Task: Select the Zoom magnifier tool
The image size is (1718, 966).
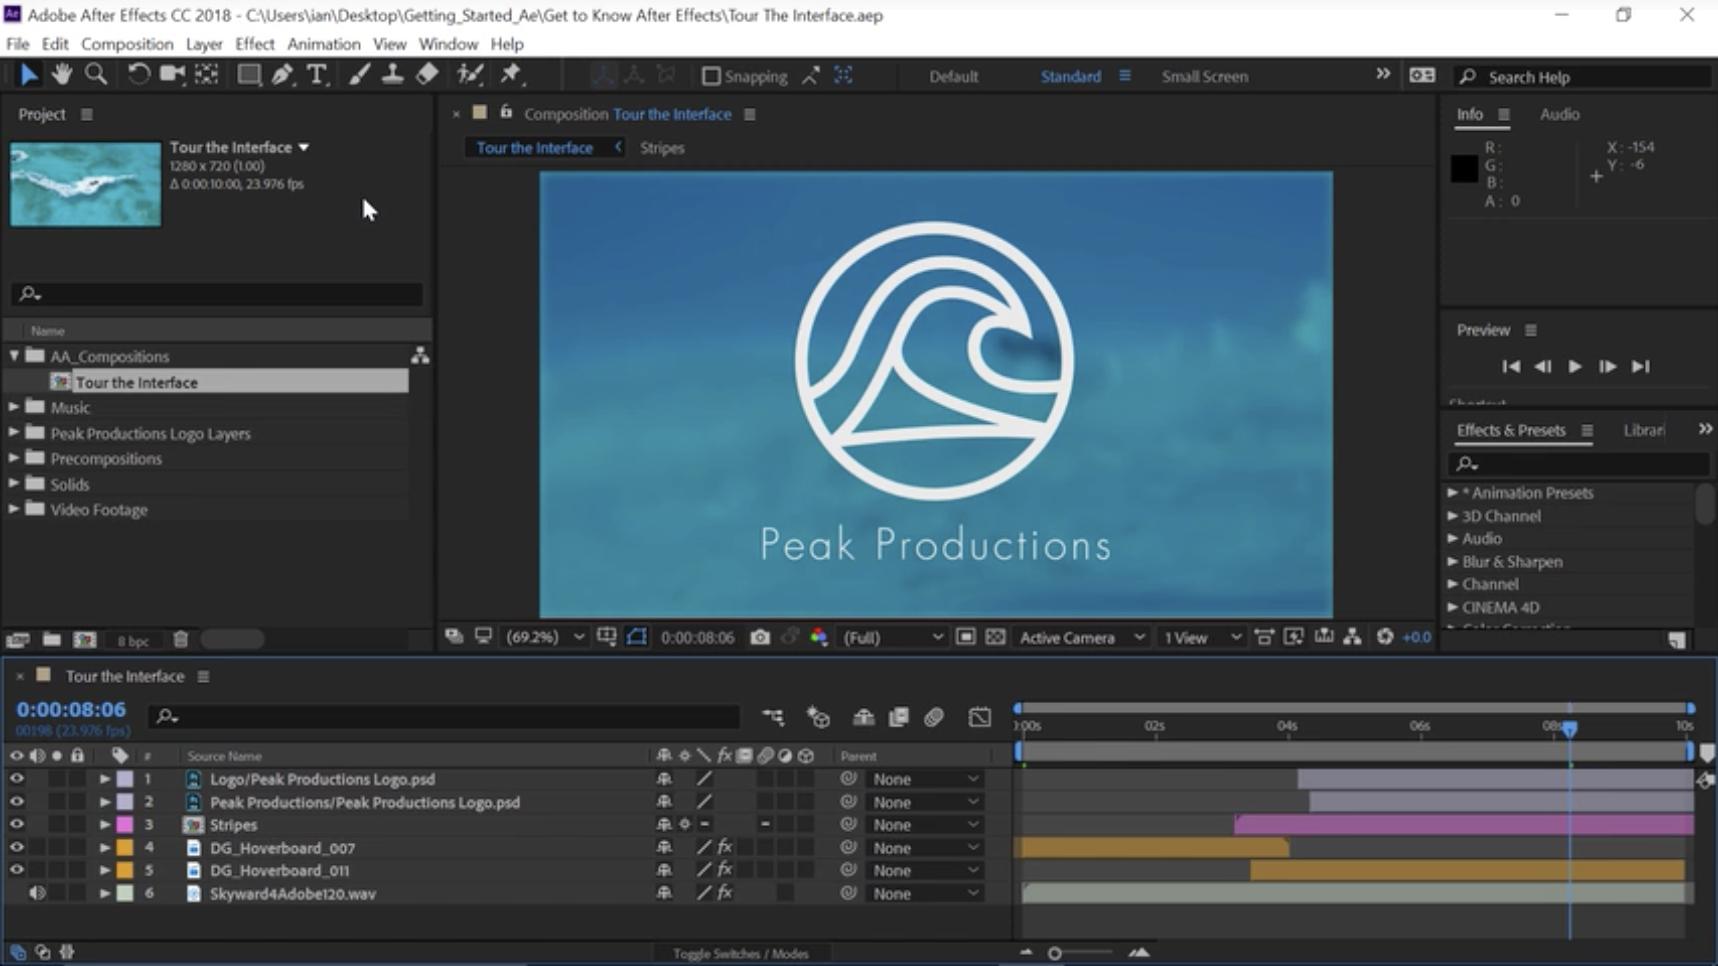Action: pos(96,74)
